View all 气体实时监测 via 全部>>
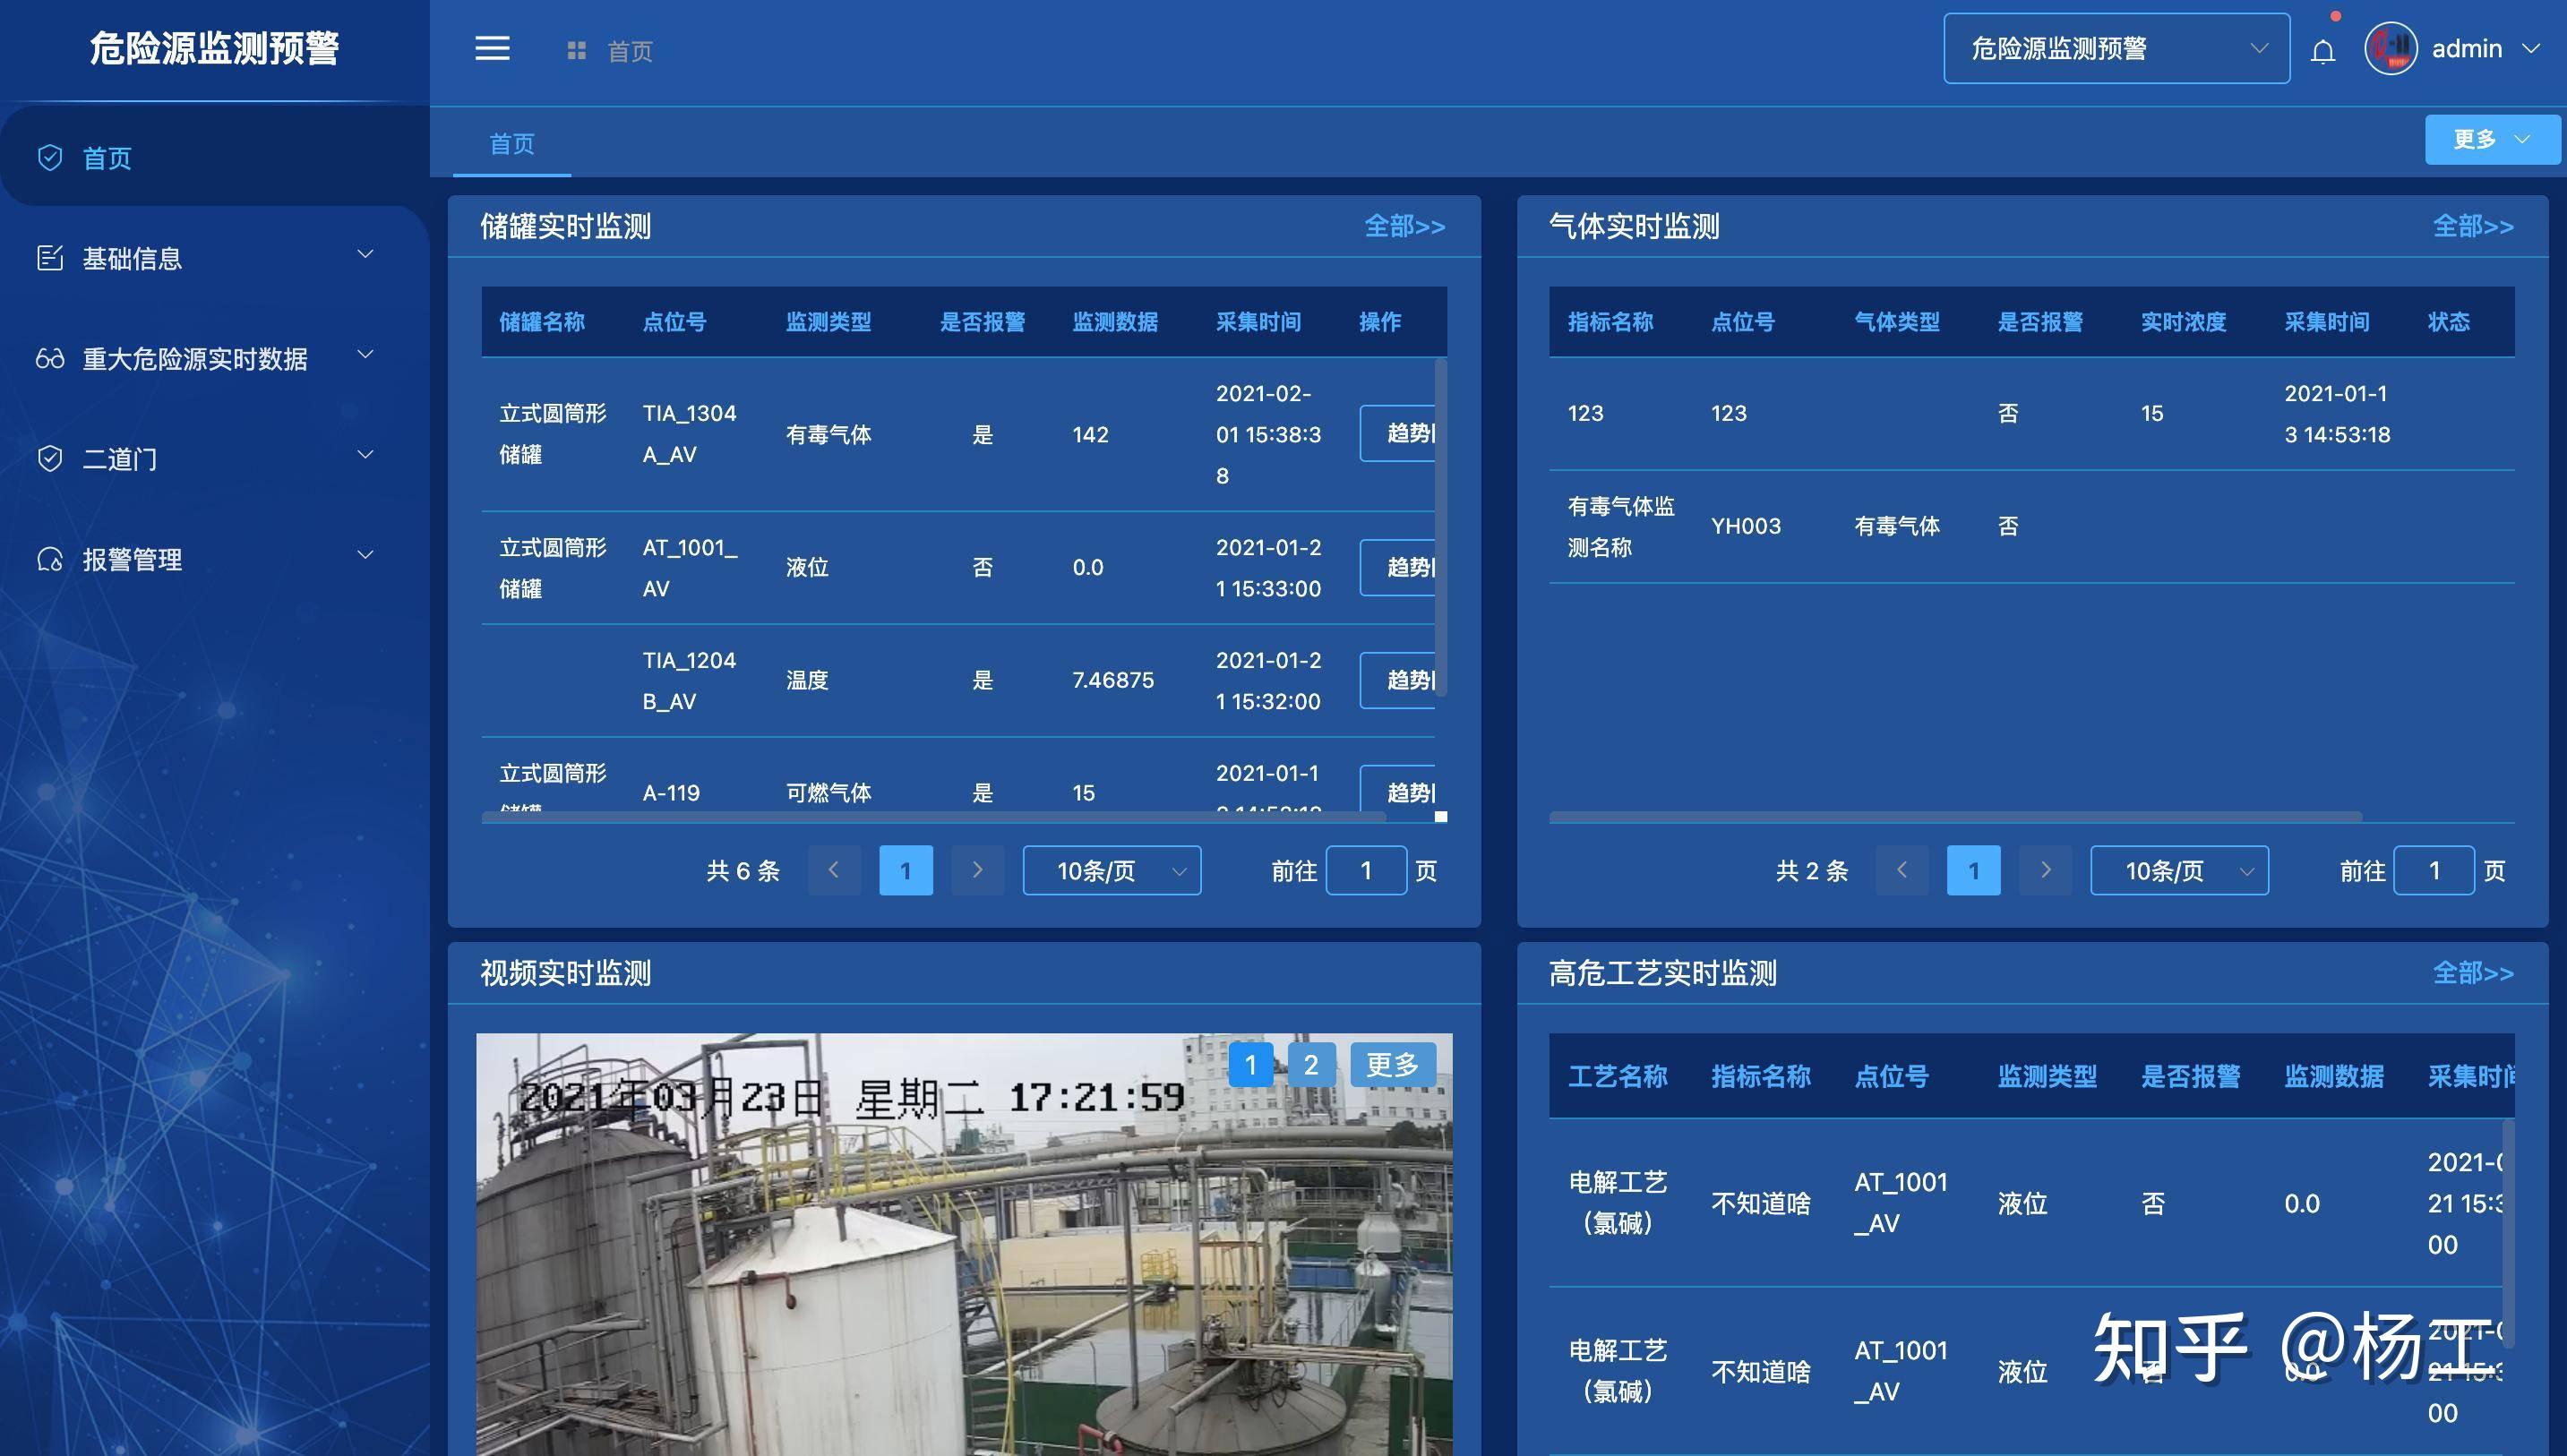This screenshot has width=2567, height=1456. [2473, 226]
